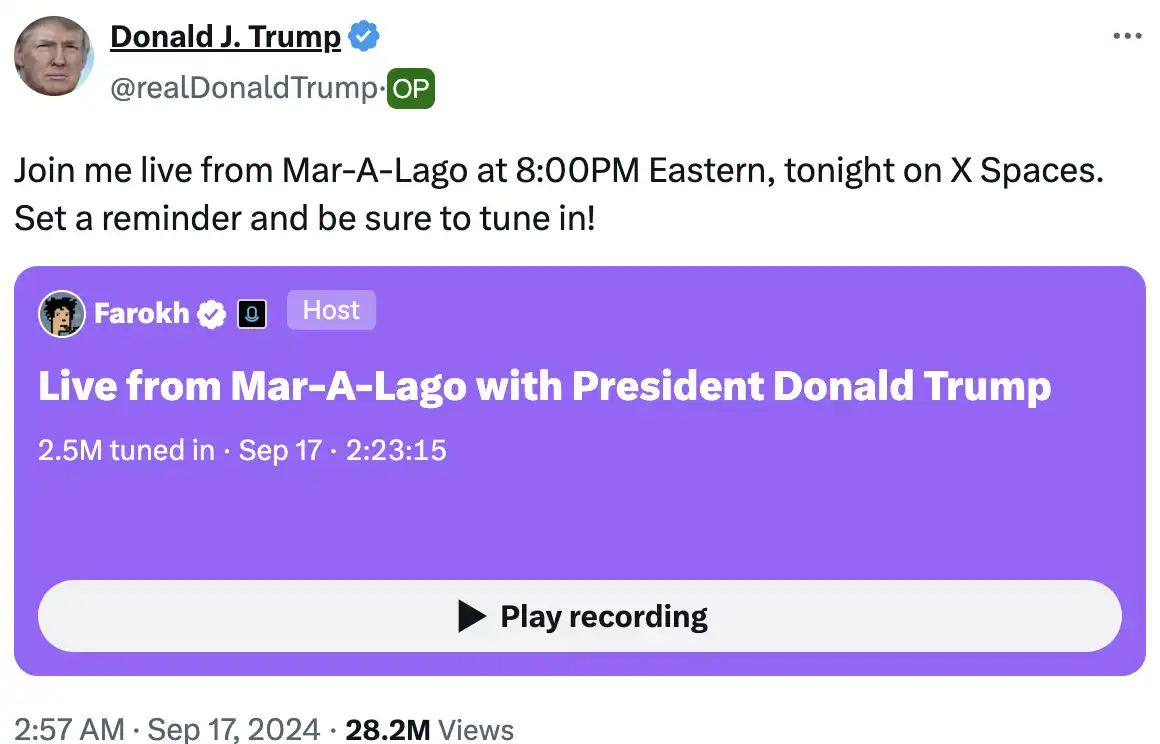The width and height of the screenshot is (1160, 744).
Task: Open the Donald J. Trump name link
Action: (x=225, y=37)
